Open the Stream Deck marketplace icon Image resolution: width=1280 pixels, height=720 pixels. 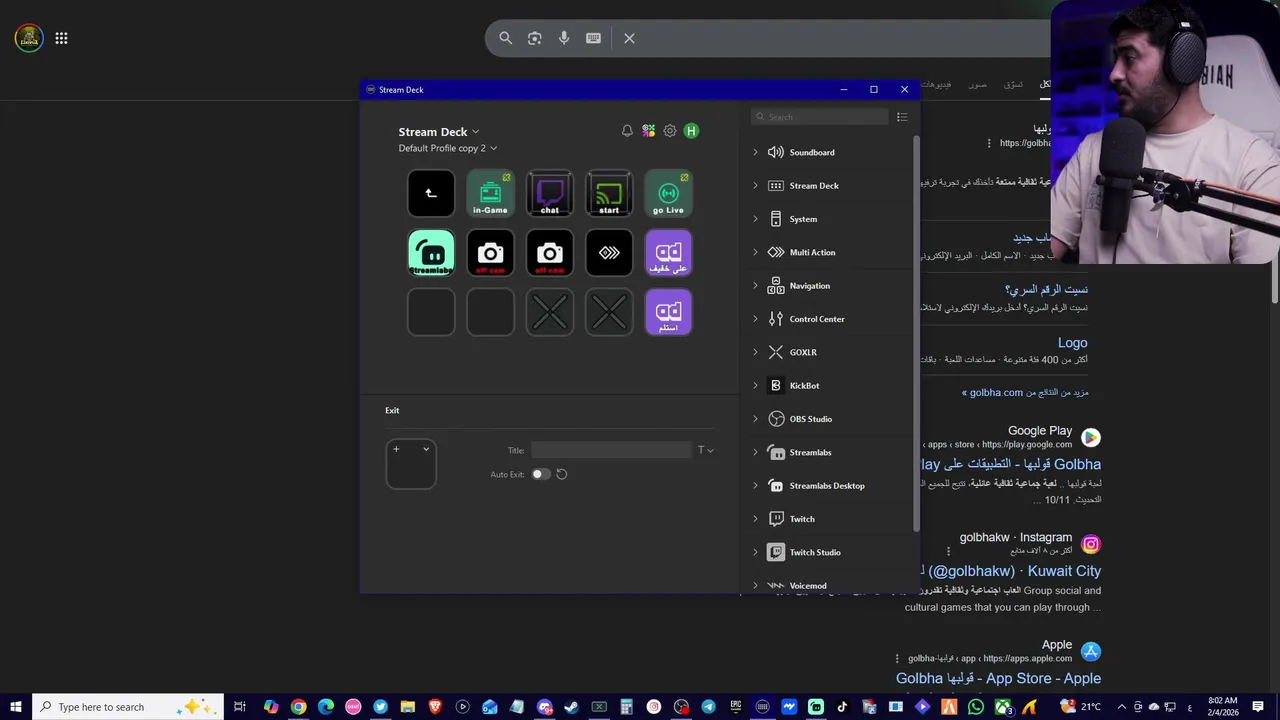click(649, 131)
